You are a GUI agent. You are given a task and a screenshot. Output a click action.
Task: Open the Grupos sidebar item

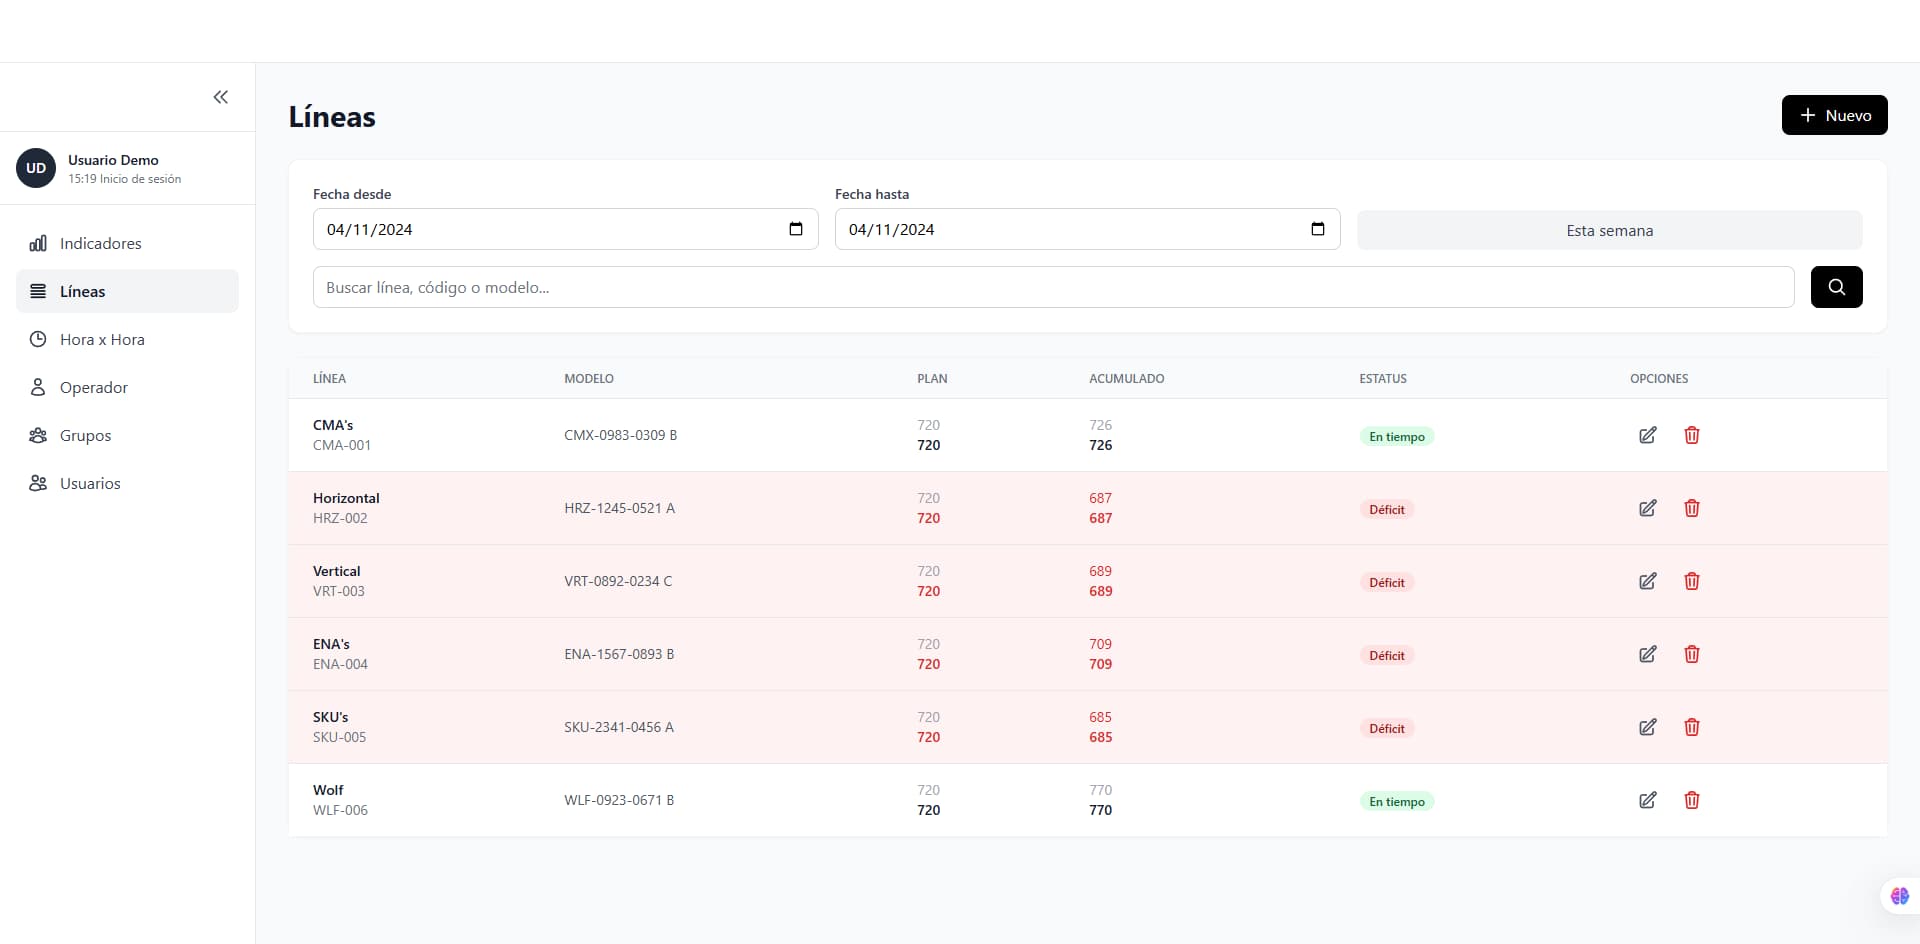(85, 435)
